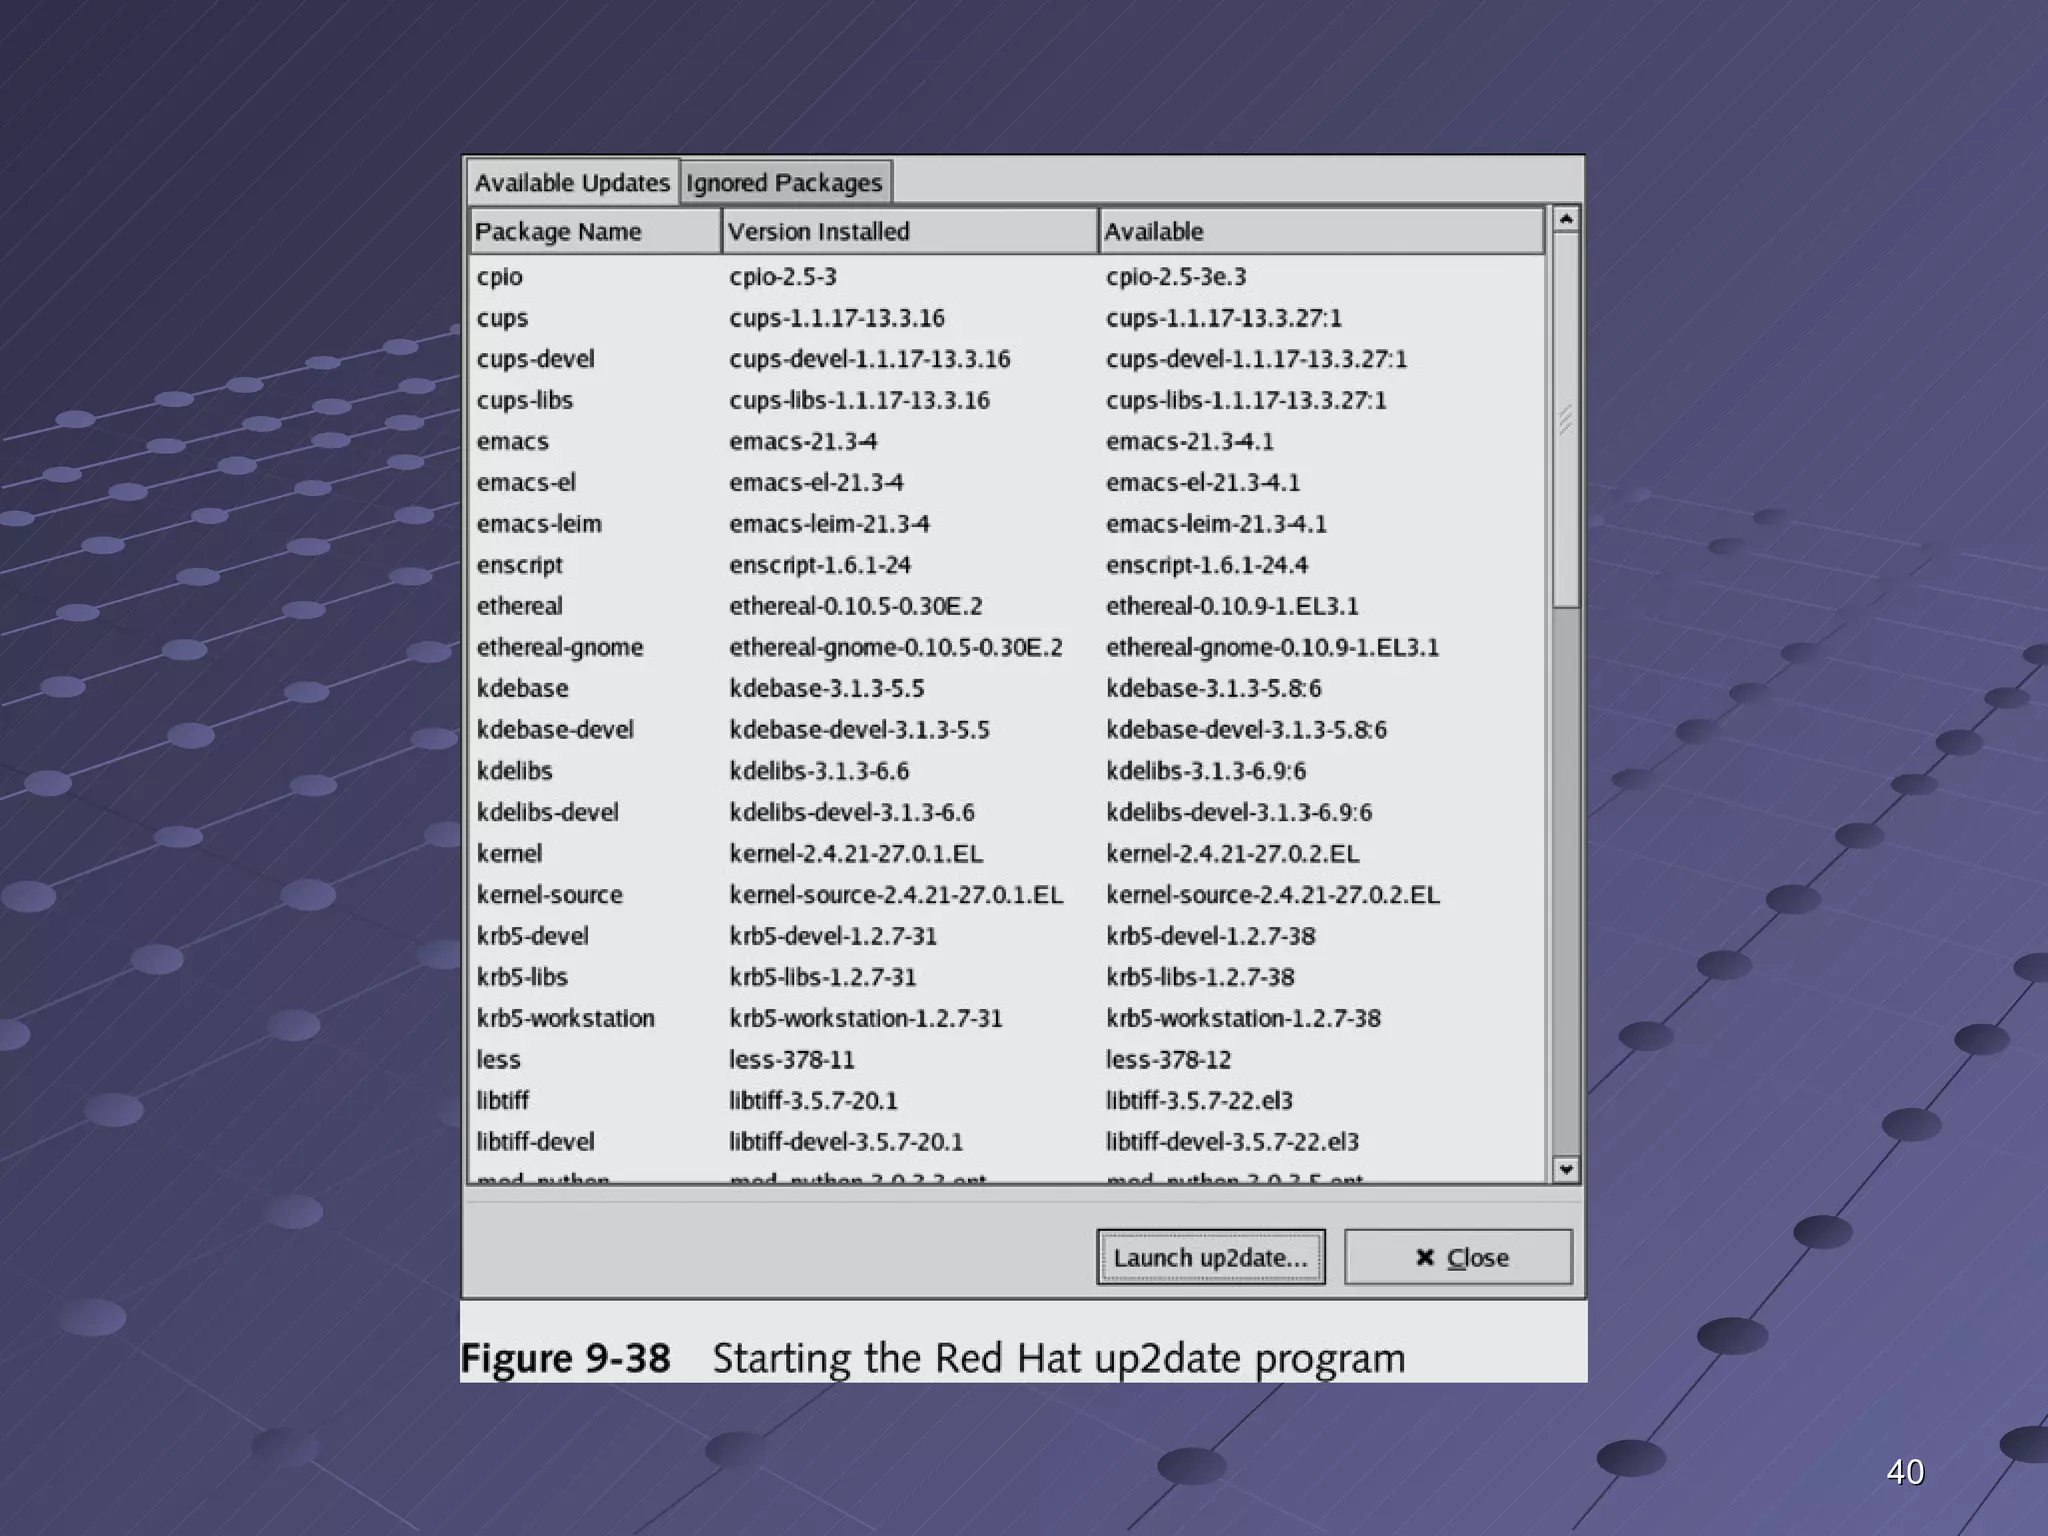Click installed version libtiff-3.5.7-20.1
The height and width of the screenshot is (1536, 2048).
coord(813,1100)
